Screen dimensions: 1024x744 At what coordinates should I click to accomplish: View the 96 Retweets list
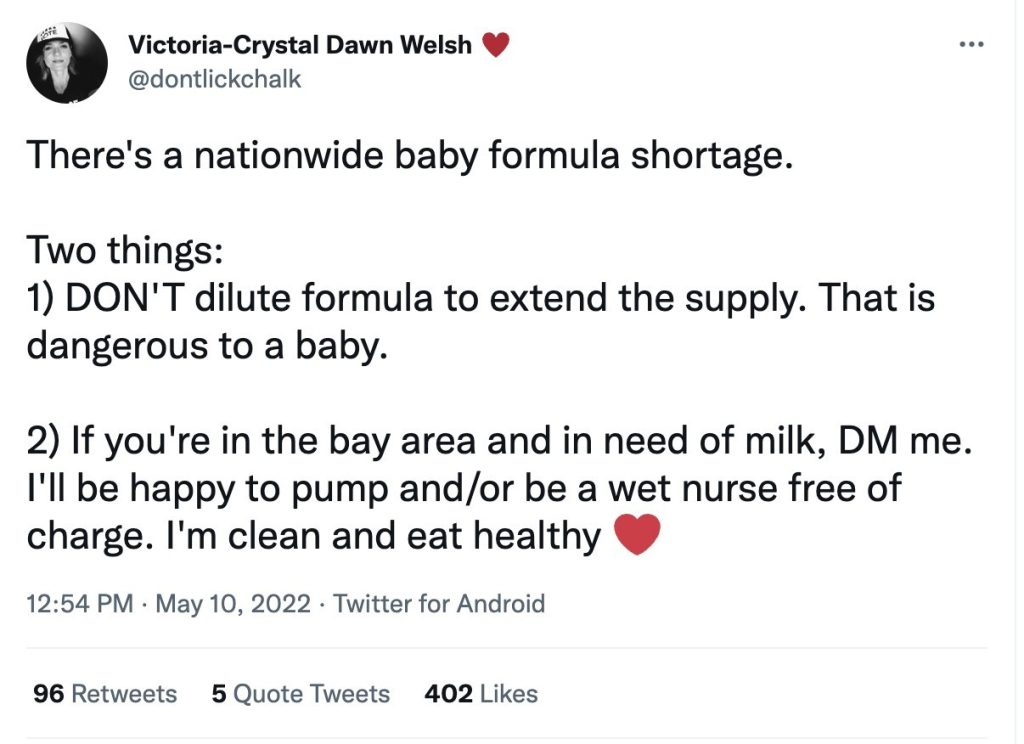pos(105,694)
